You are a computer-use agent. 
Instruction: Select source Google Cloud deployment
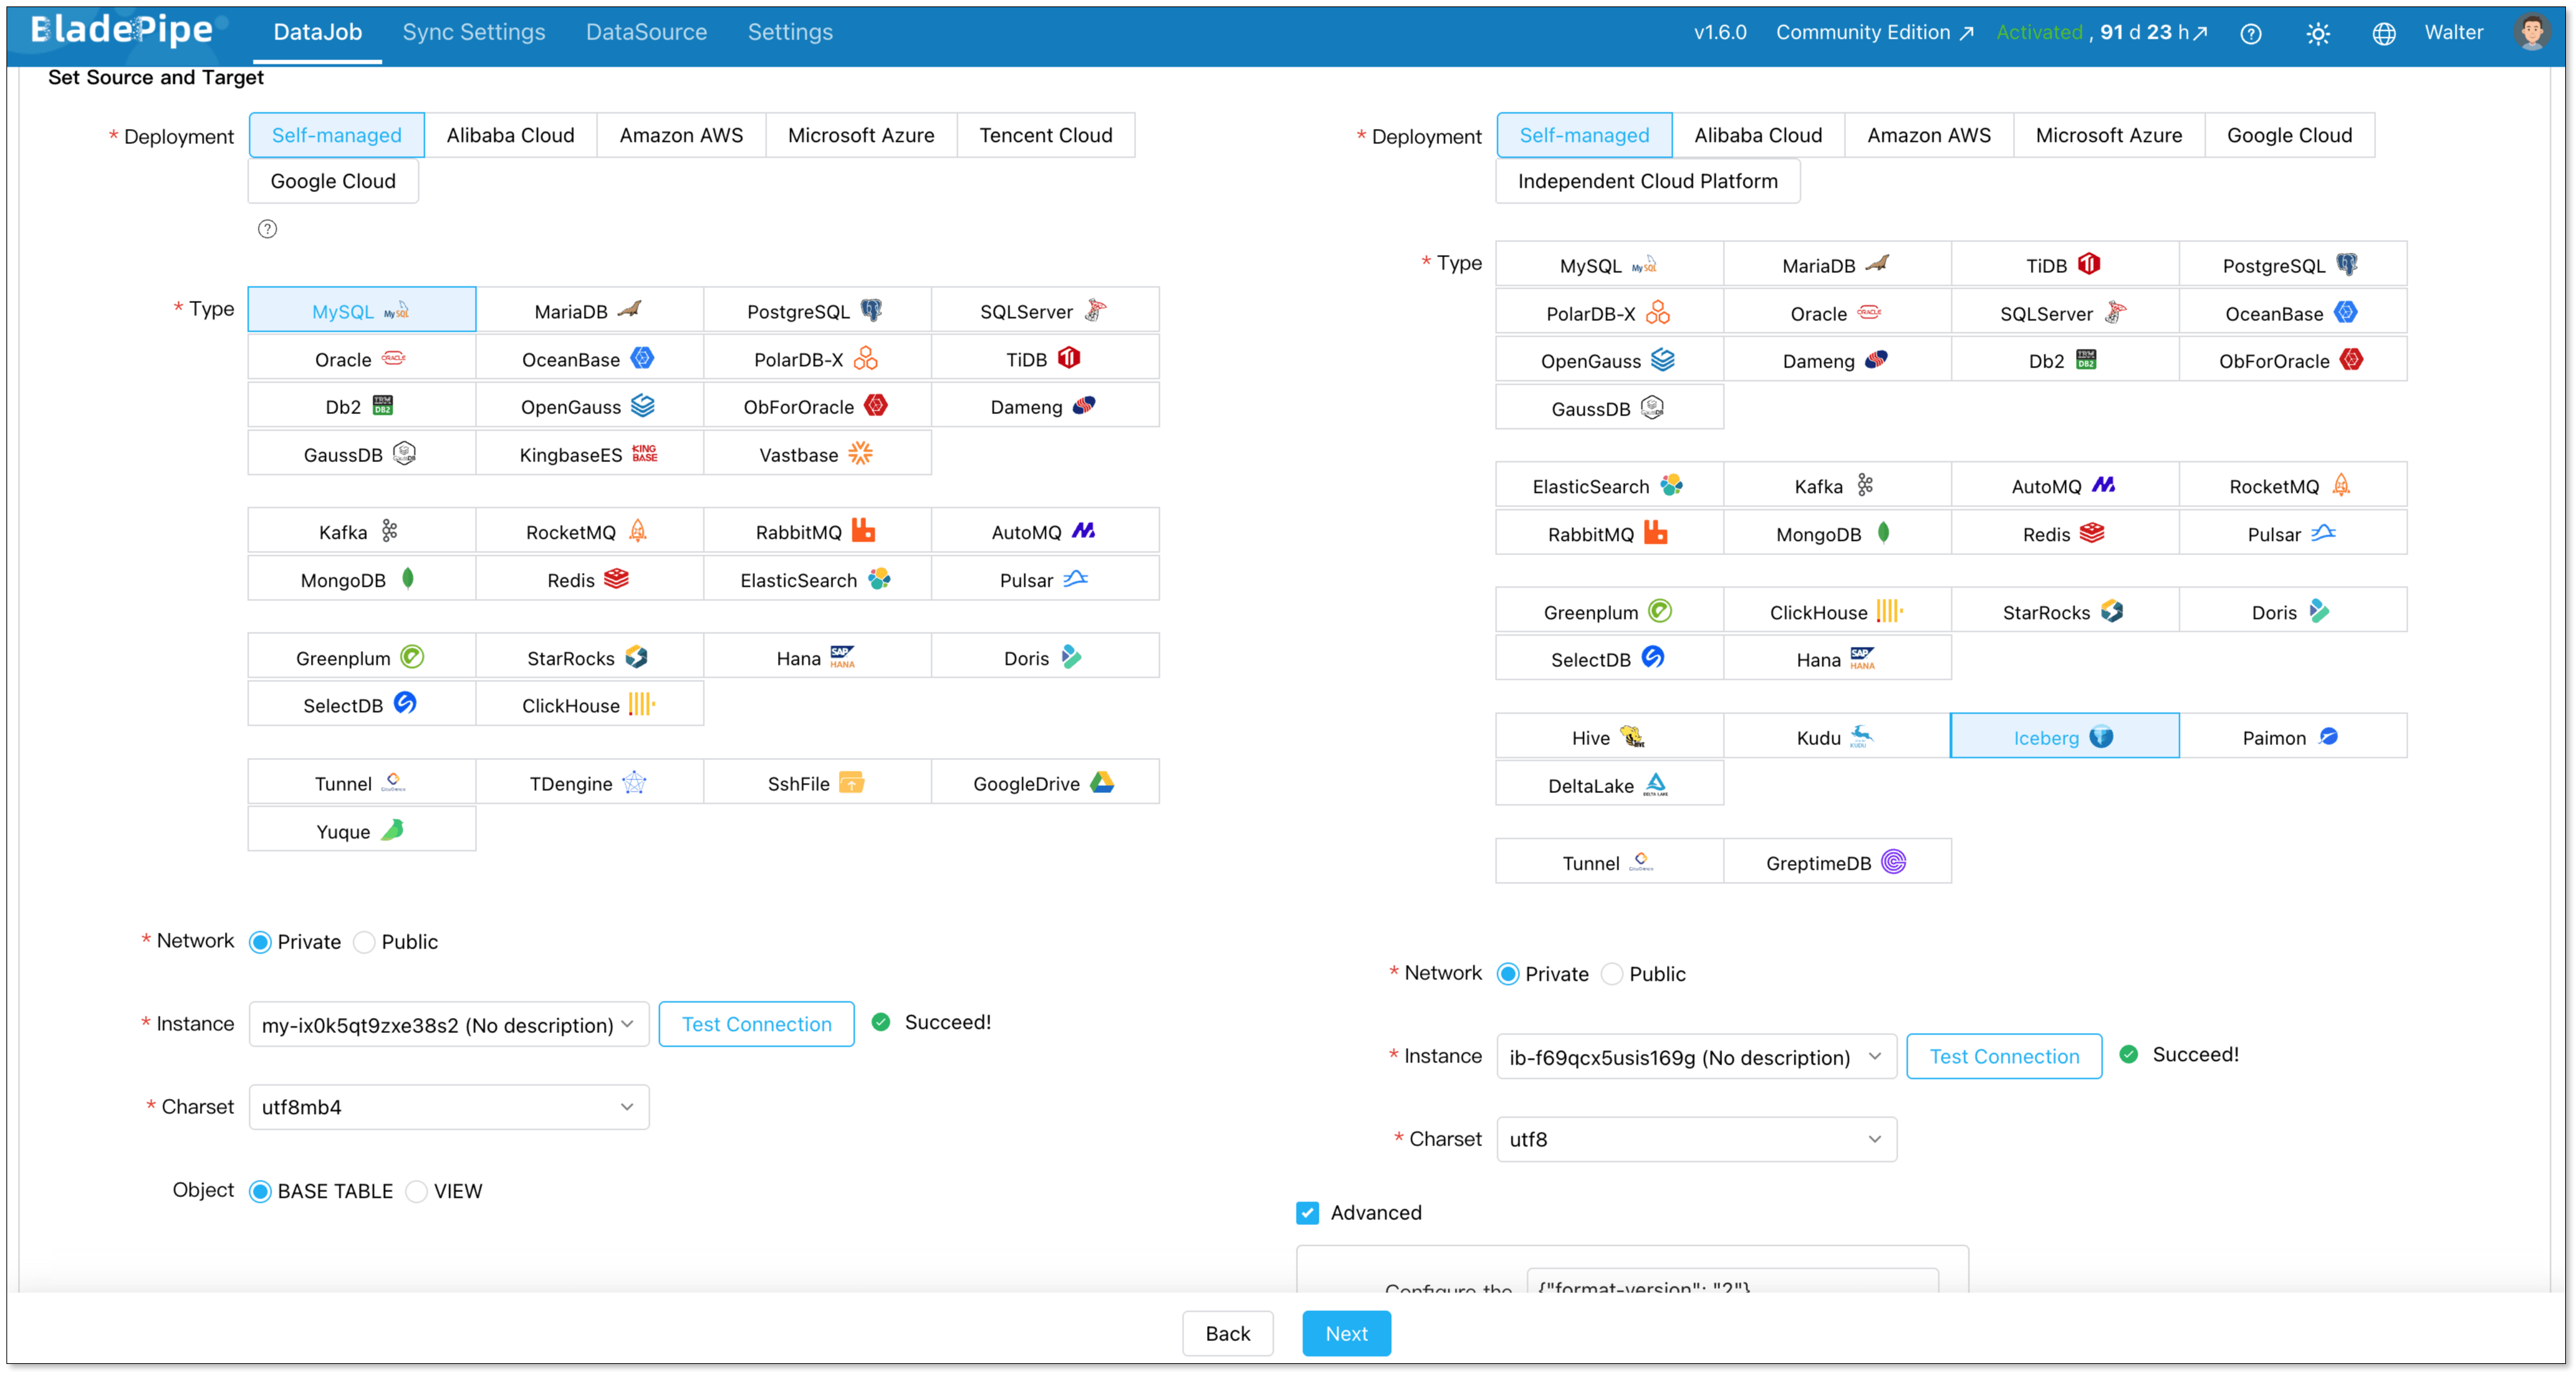coord(333,181)
